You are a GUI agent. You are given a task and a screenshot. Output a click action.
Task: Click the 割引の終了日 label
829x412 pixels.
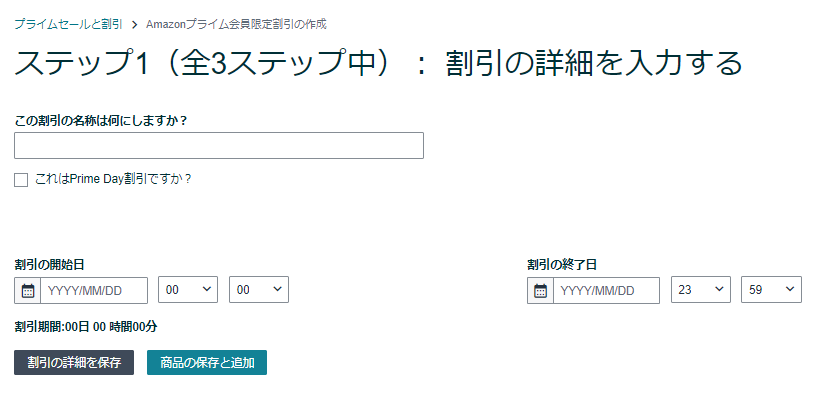point(561,265)
